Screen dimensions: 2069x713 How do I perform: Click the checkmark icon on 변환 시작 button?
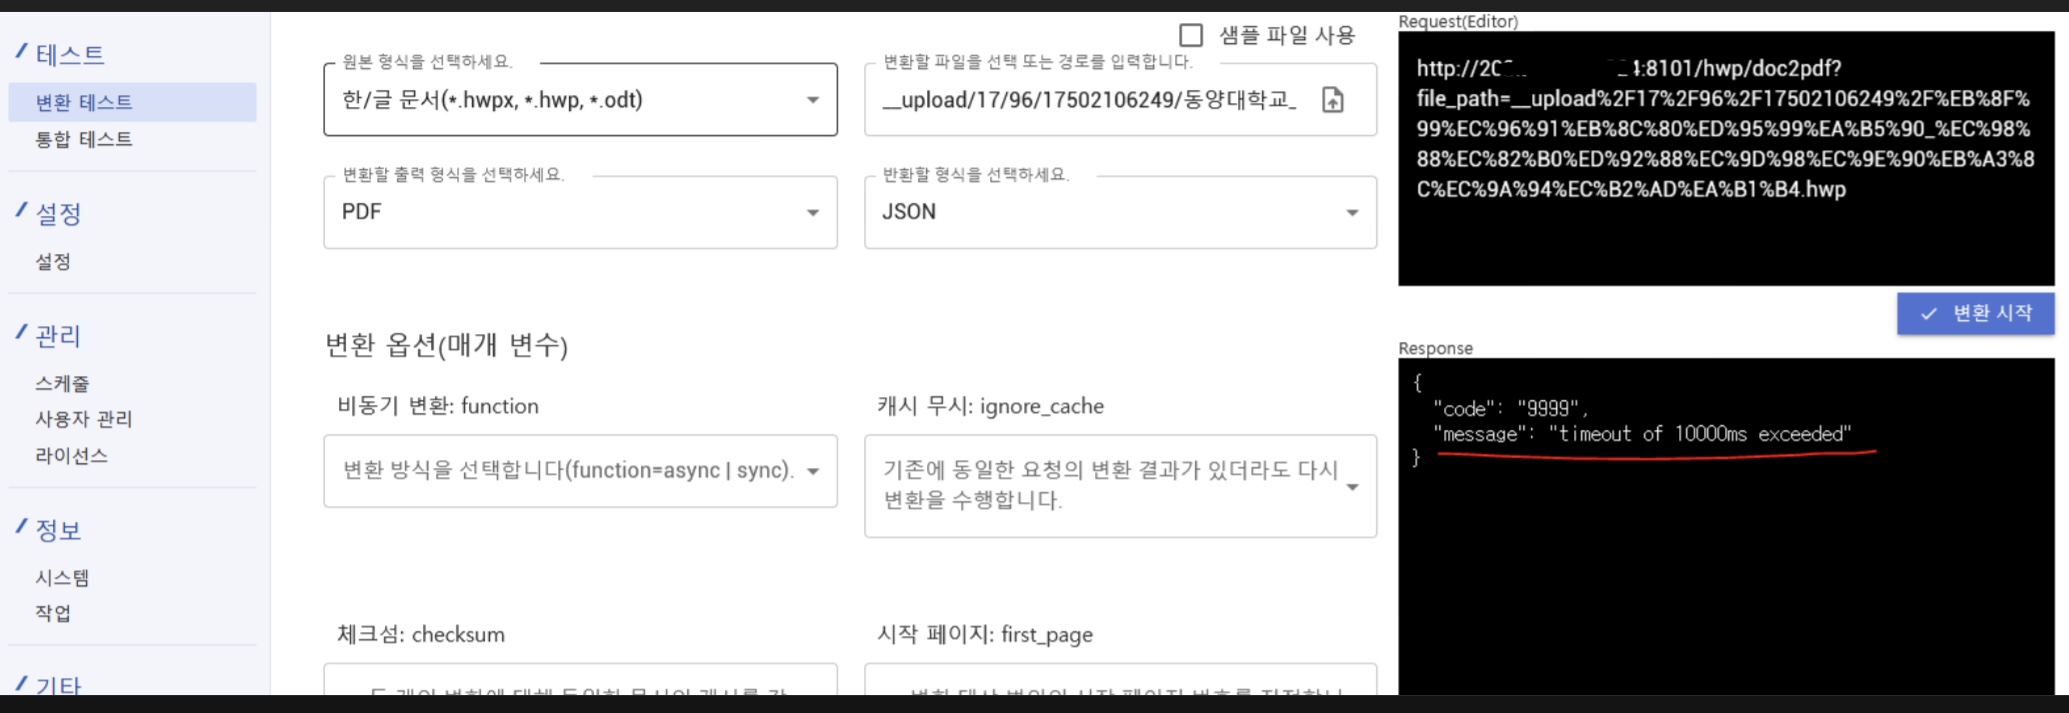(x=1929, y=314)
